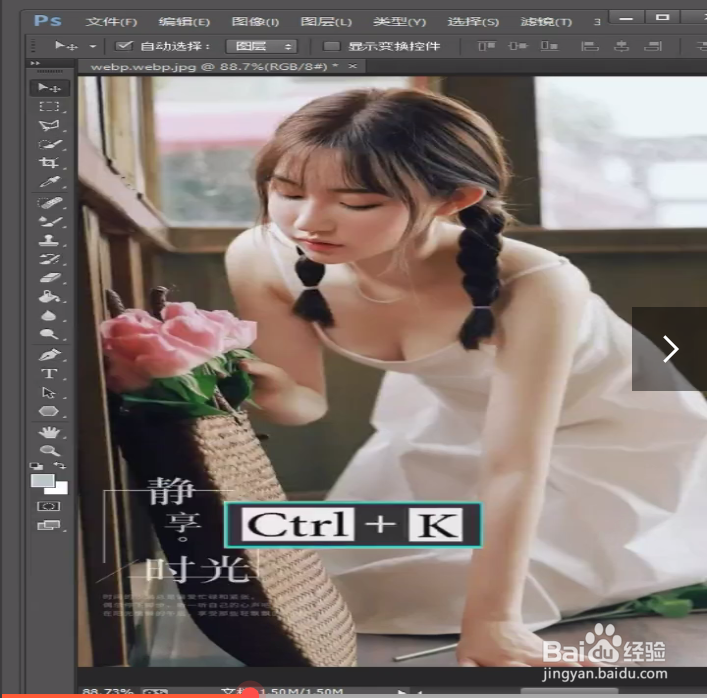Open the 文件(F) menu
Screen dimensions: 707x698
[111, 22]
